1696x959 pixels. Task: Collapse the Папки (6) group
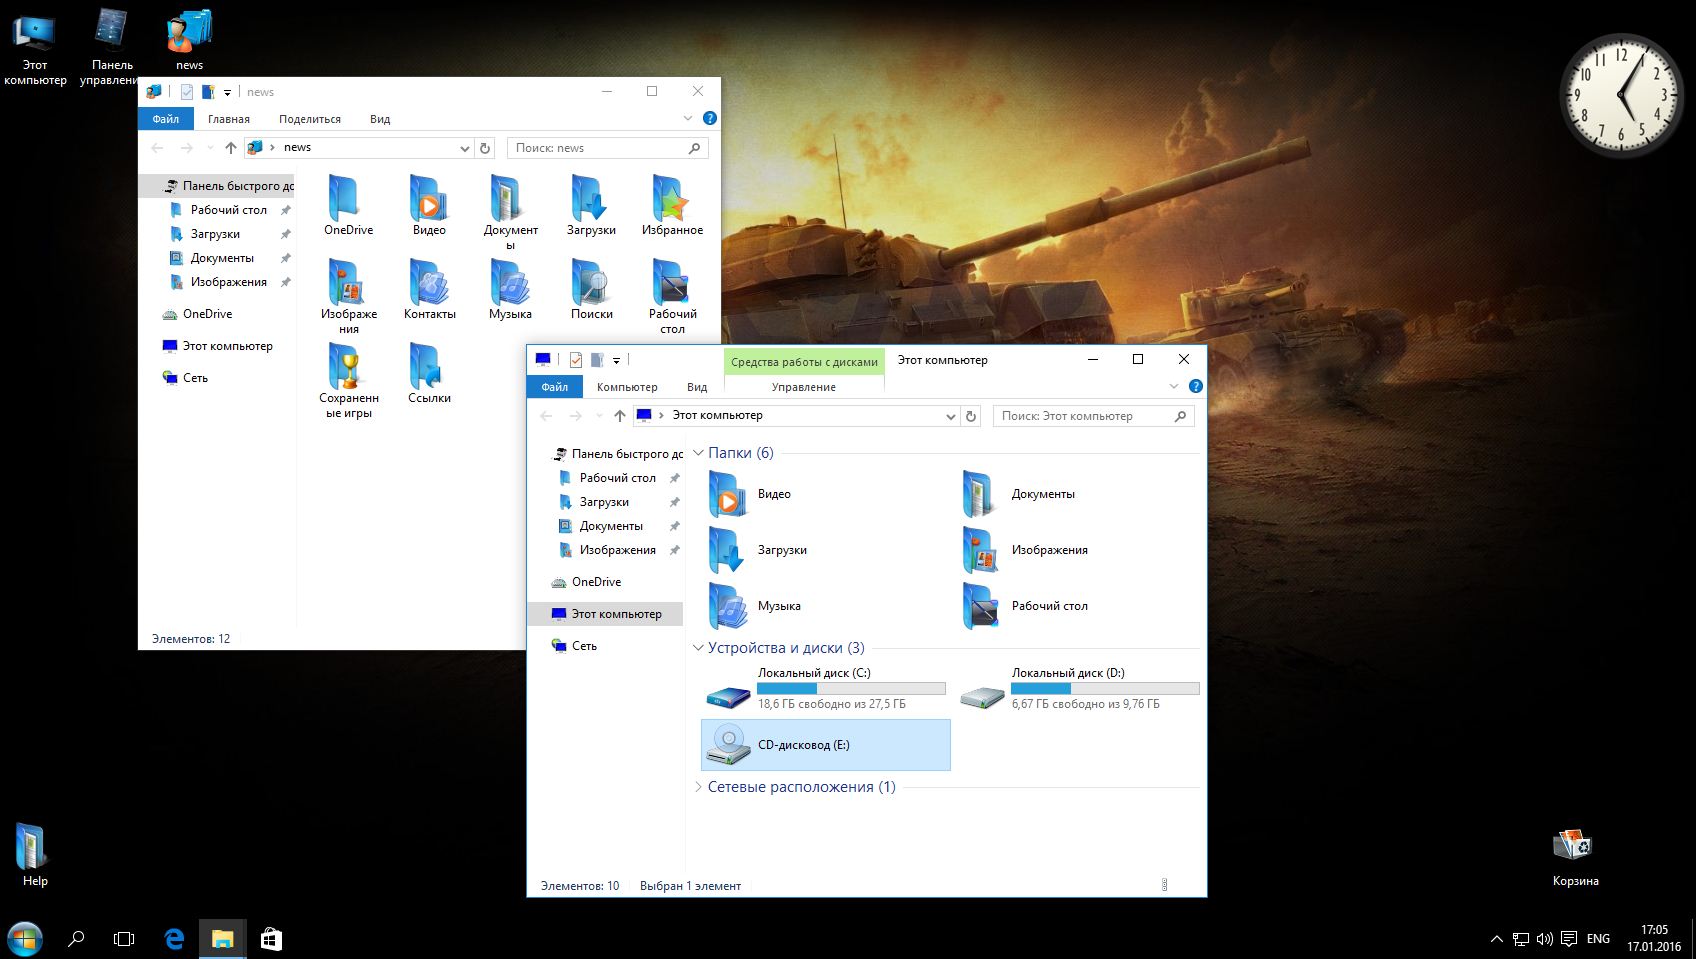pyautogui.click(x=699, y=453)
